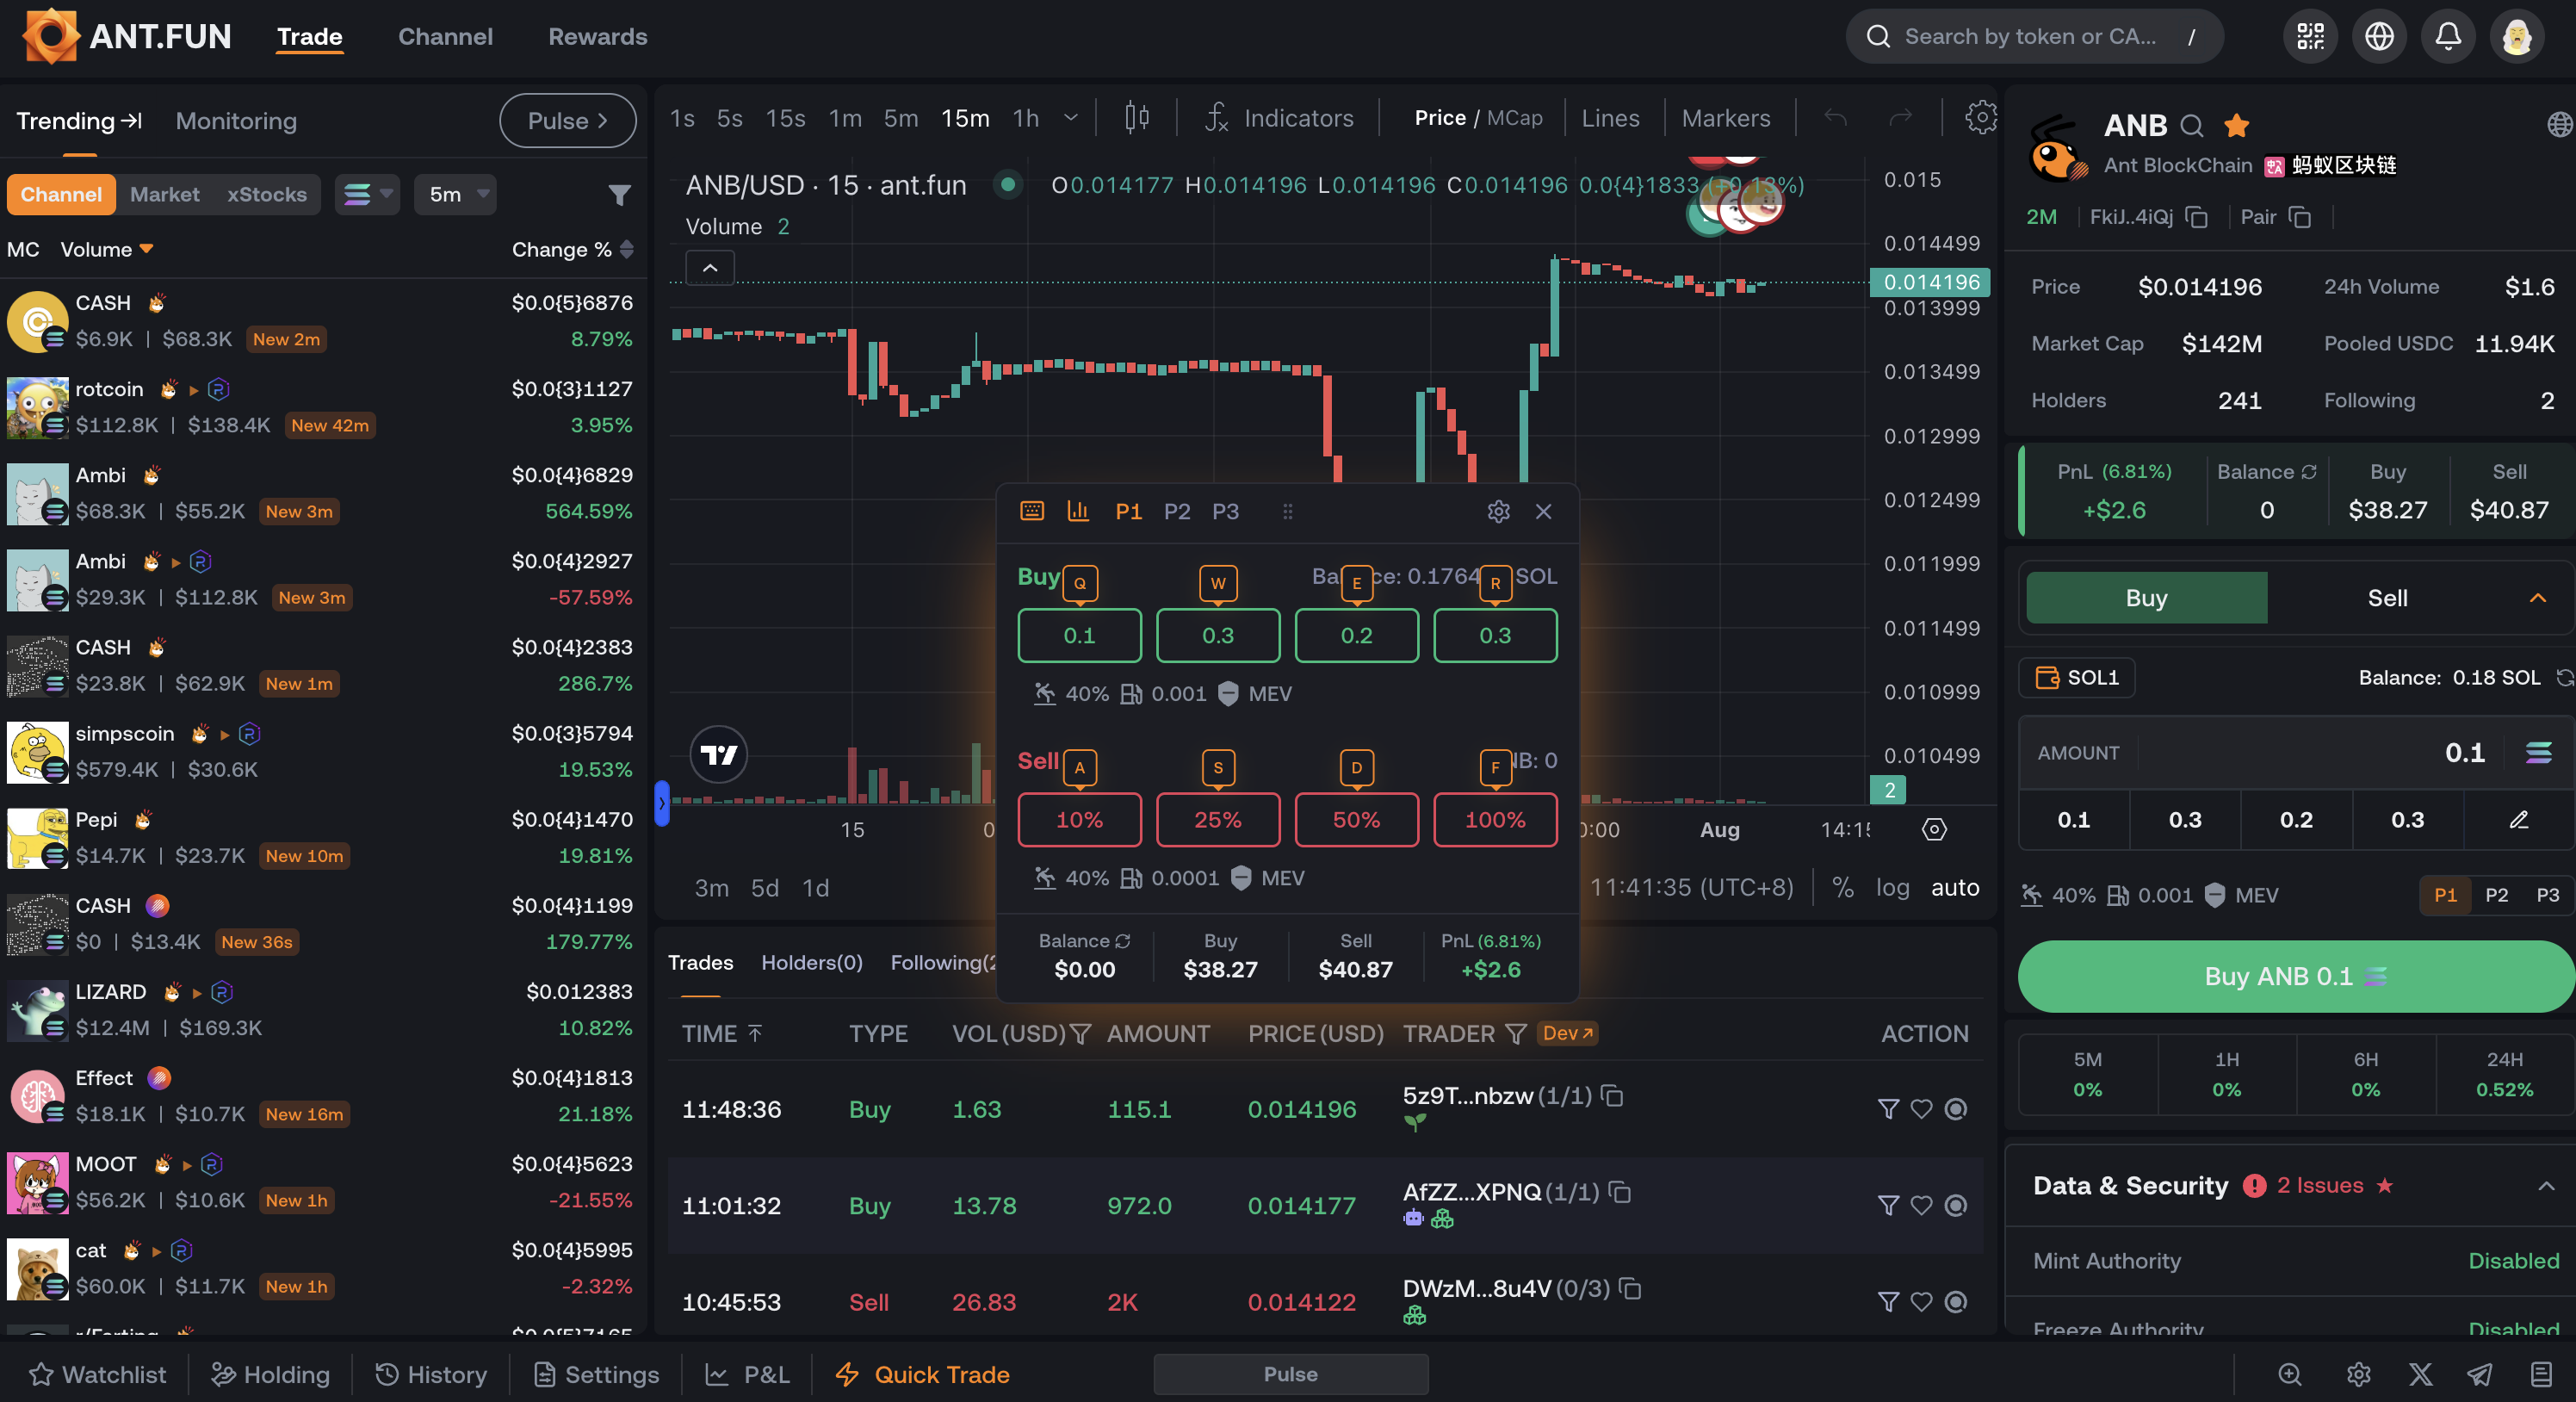
Task: Select the P2 preset in Quick Trade
Action: point(1177,511)
